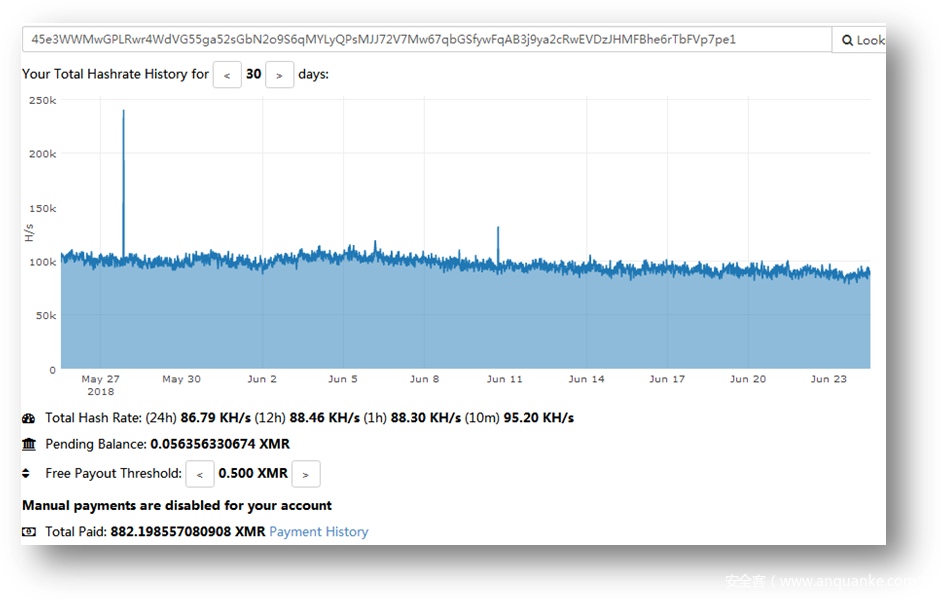Image resolution: width=941 pixels, height=600 pixels.
Task: Click the gauge icon beside Total Hash Rate
Action: click(x=28, y=418)
